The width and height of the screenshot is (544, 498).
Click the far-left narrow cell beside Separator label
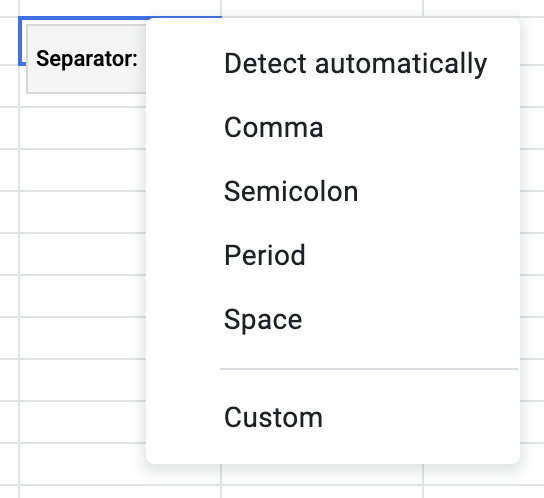point(9,41)
